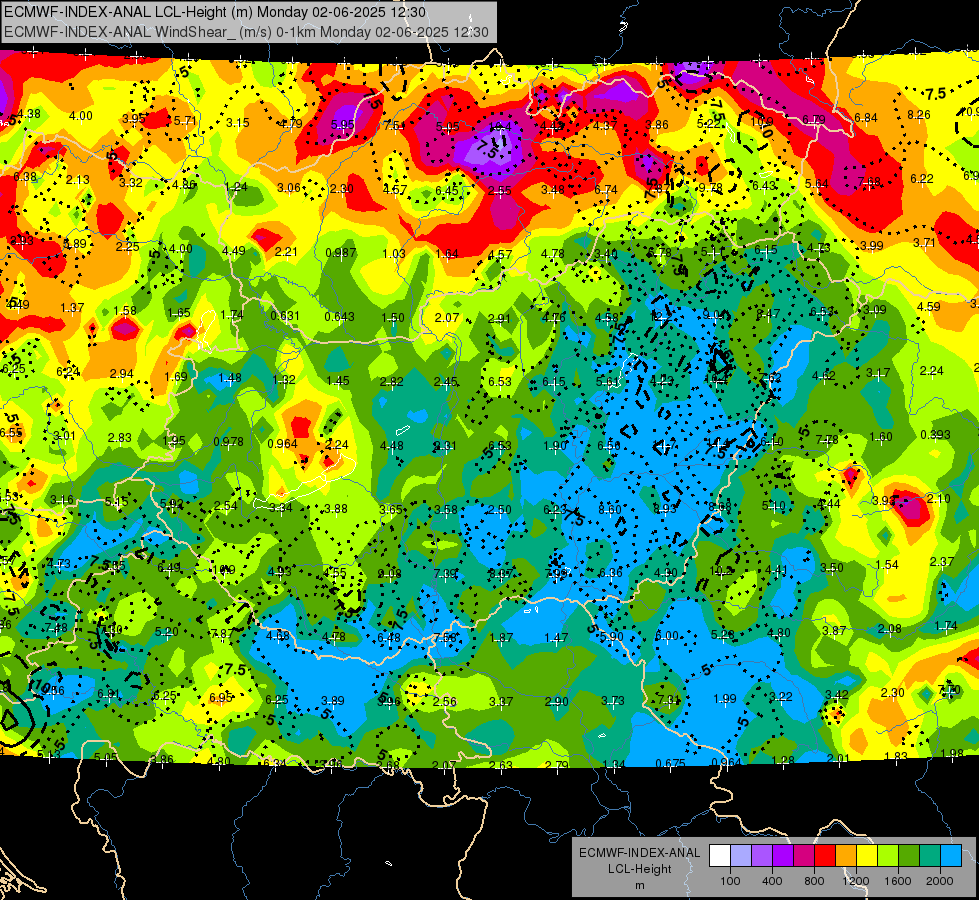Image resolution: width=979 pixels, height=900 pixels.
Task: Click the wind shear value '1.03'
Action: [x=394, y=253]
